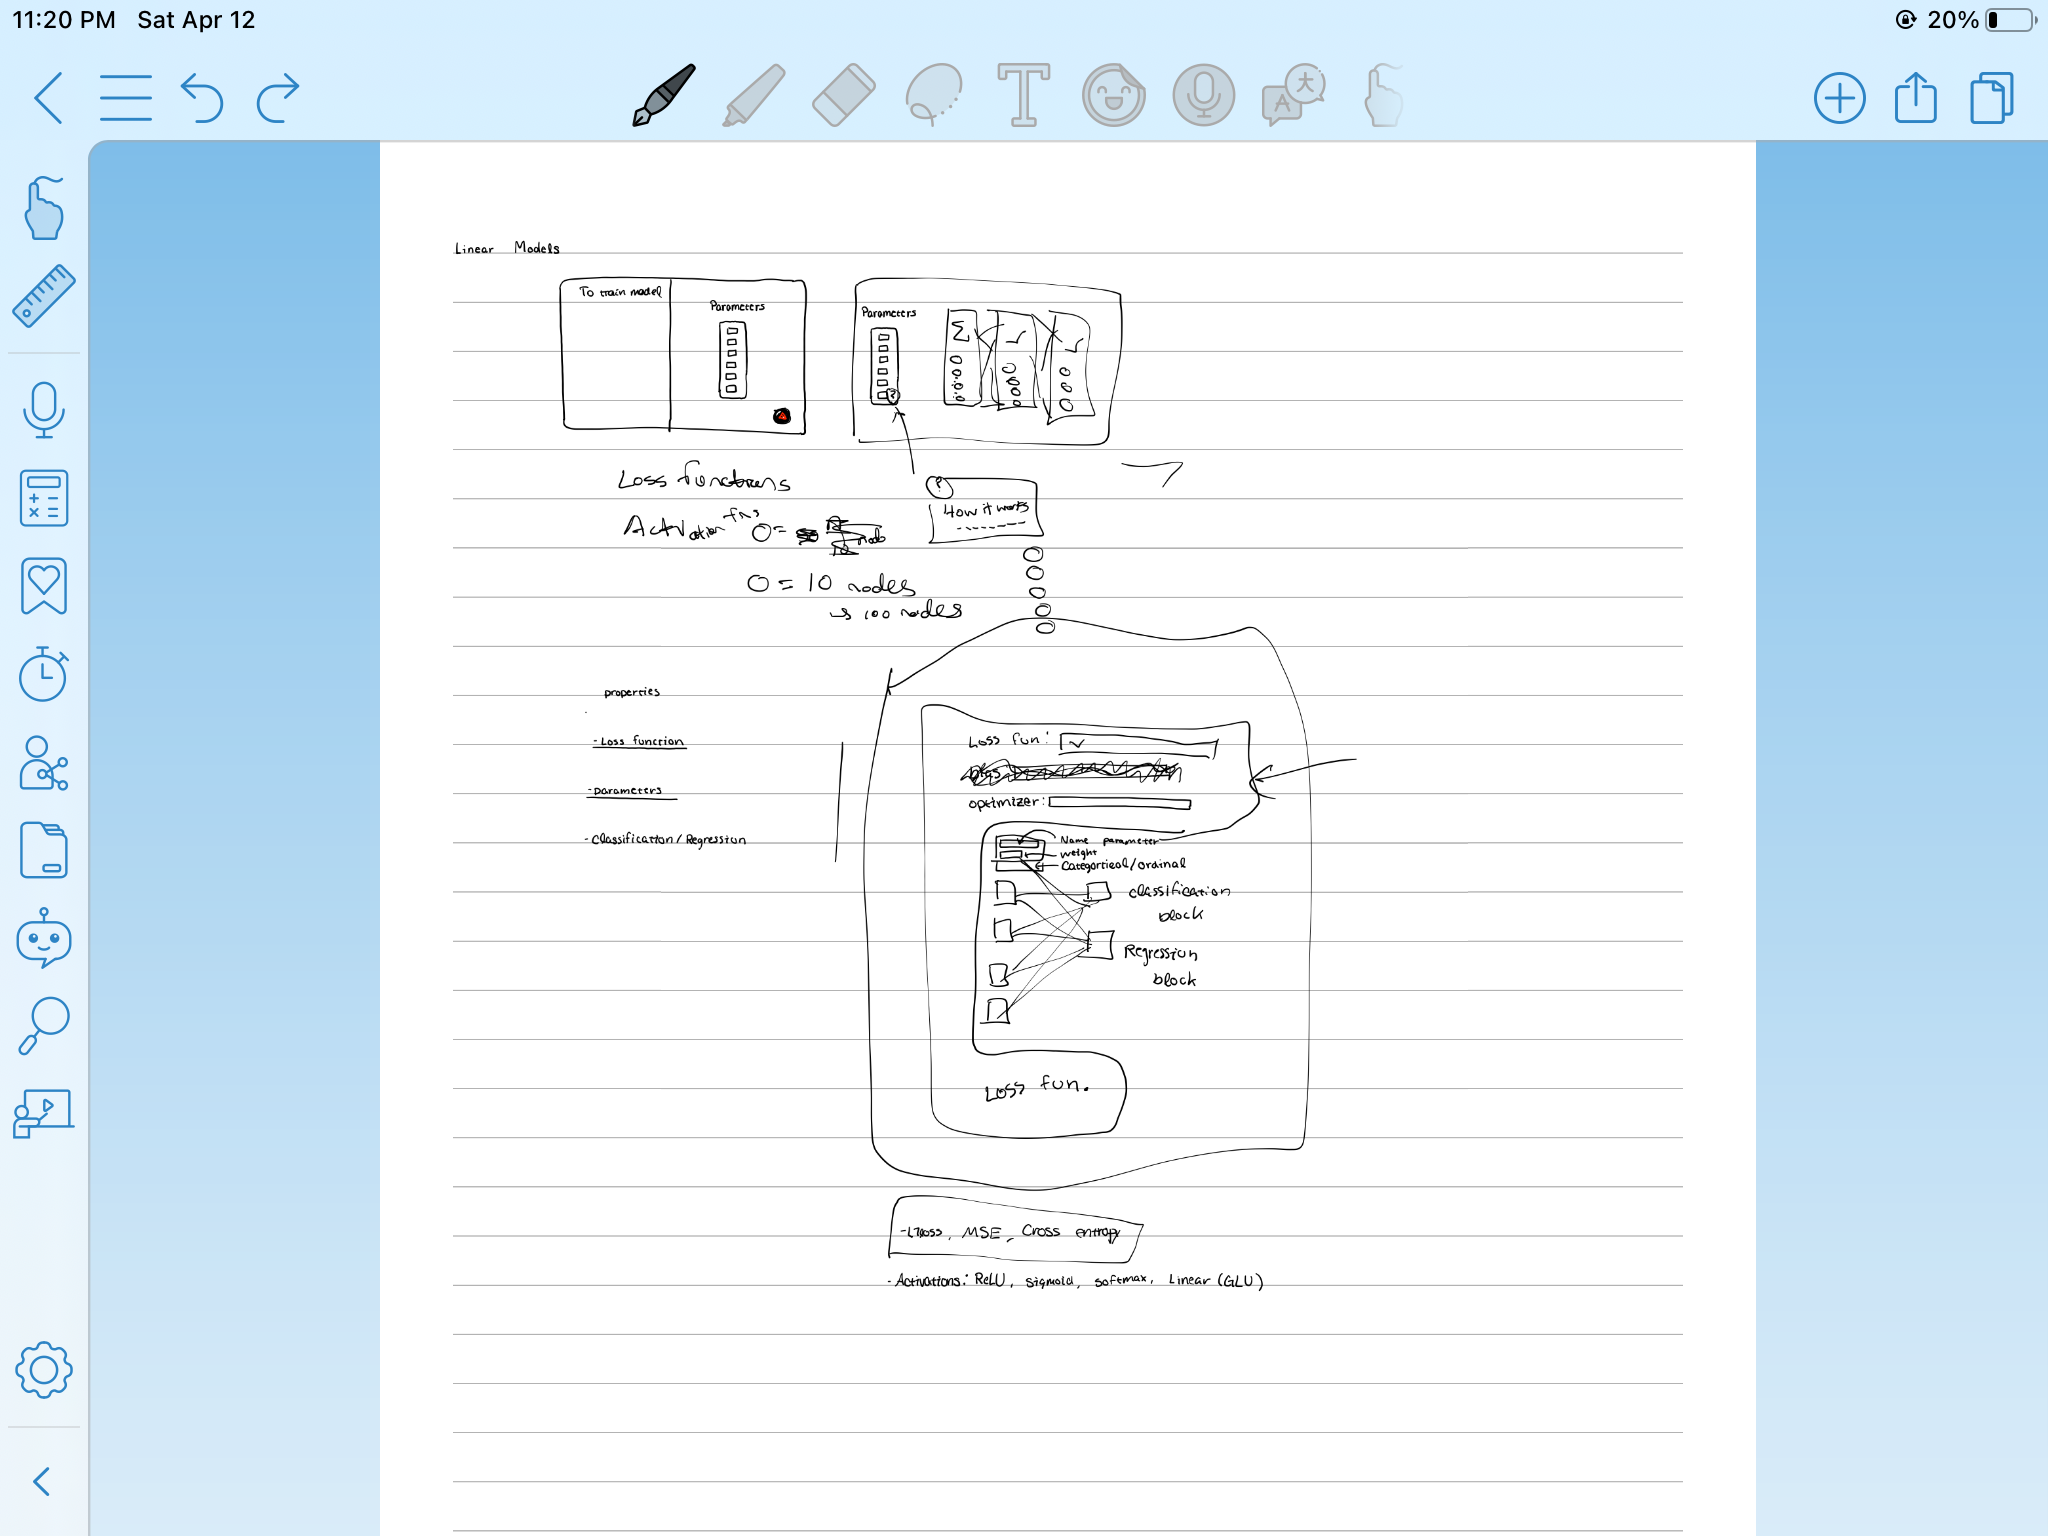
Task: Open the add content menu
Action: tap(1839, 98)
